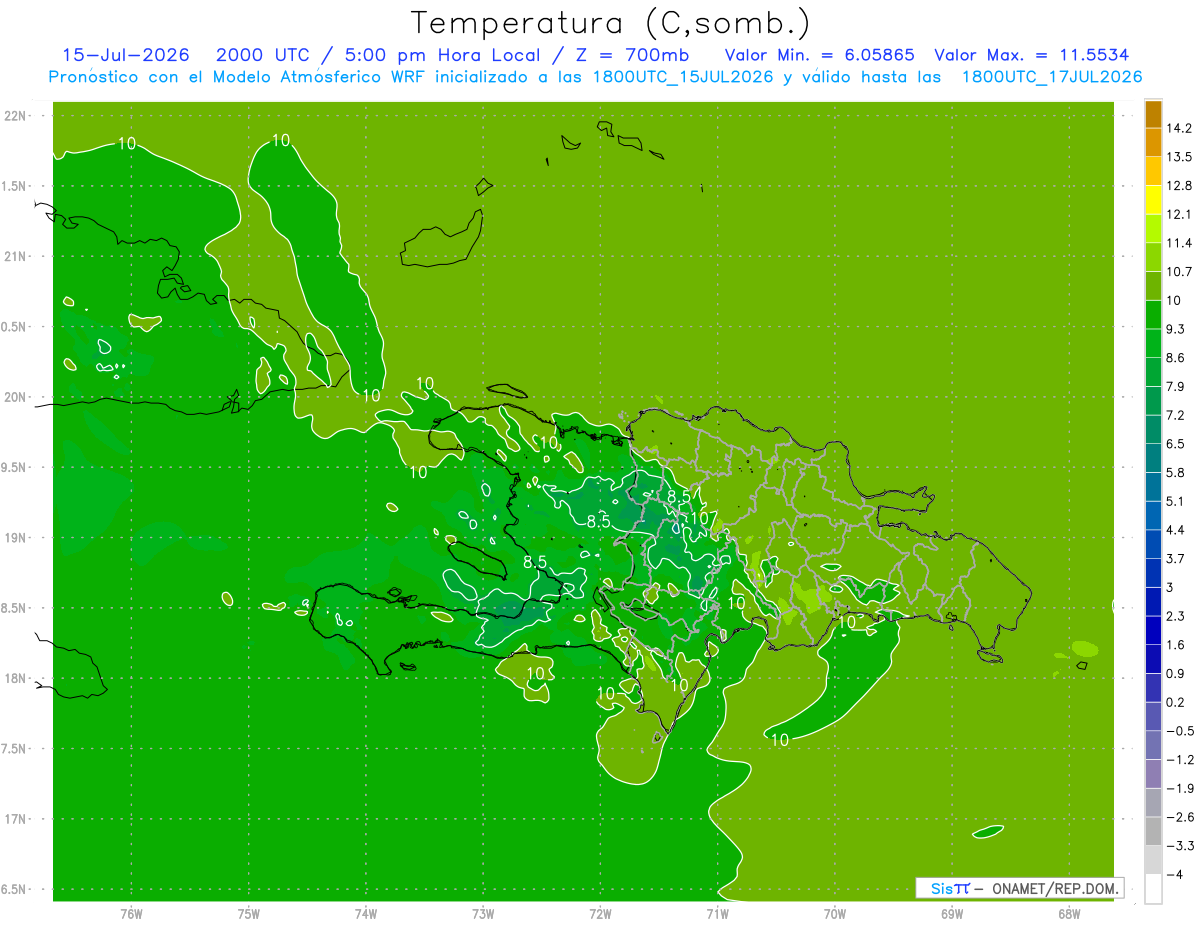The height and width of the screenshot is (927, 1200).
Task: Click the '18N' latitude label
Action: 15,679
